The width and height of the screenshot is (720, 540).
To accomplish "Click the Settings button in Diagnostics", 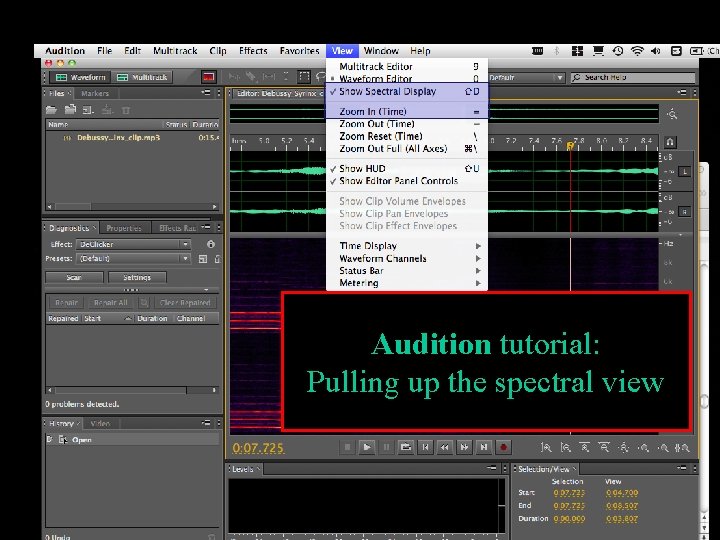I will pos(137,277).
